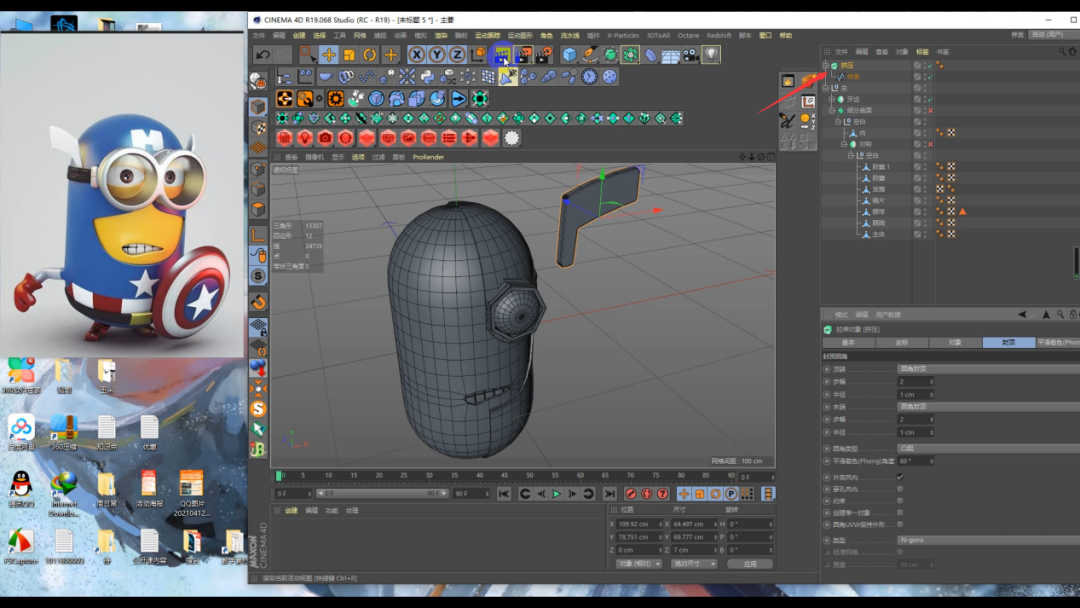Toggle the Y axis lock

point(437,54)
